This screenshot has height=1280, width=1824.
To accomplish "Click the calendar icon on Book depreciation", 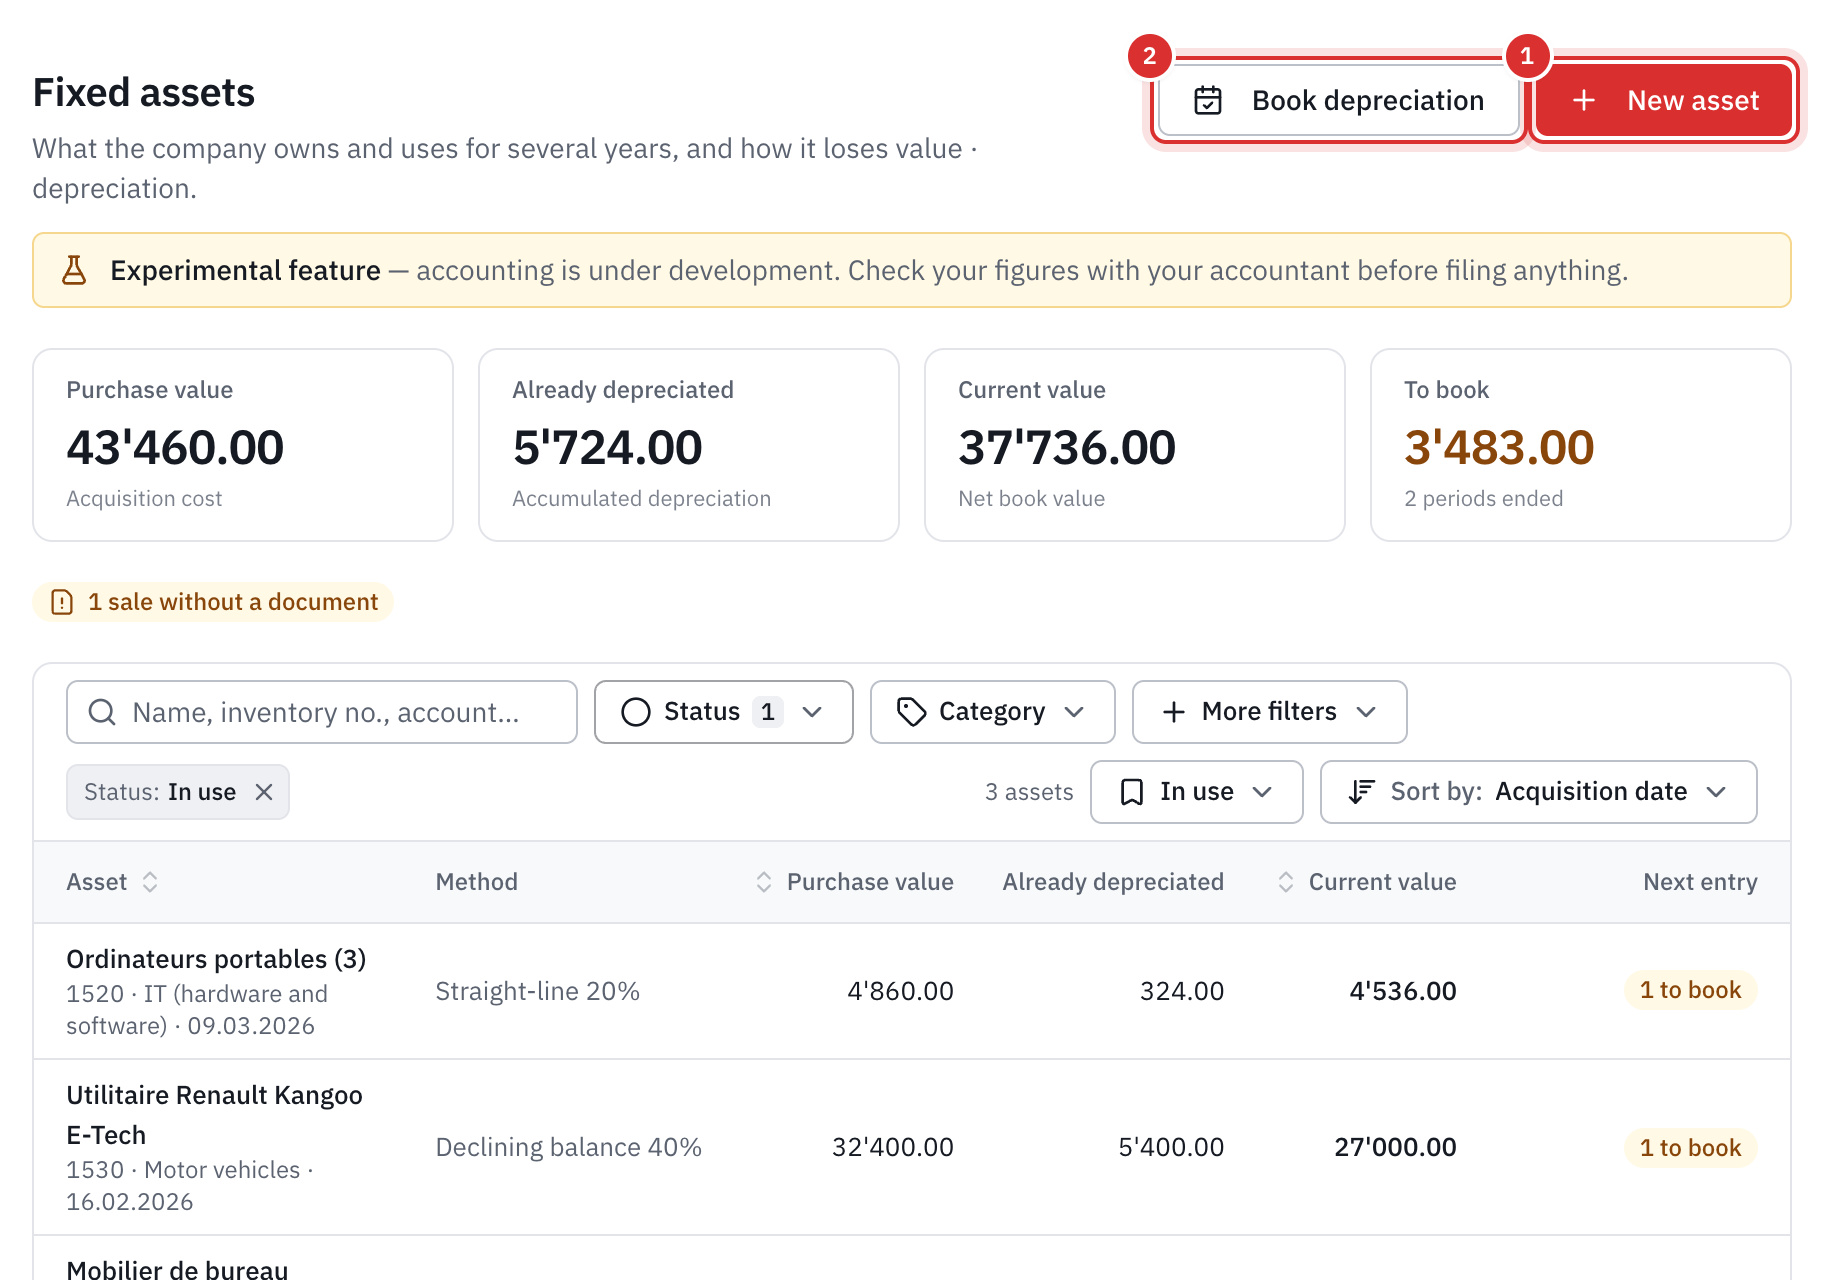I will [1208, 100].
